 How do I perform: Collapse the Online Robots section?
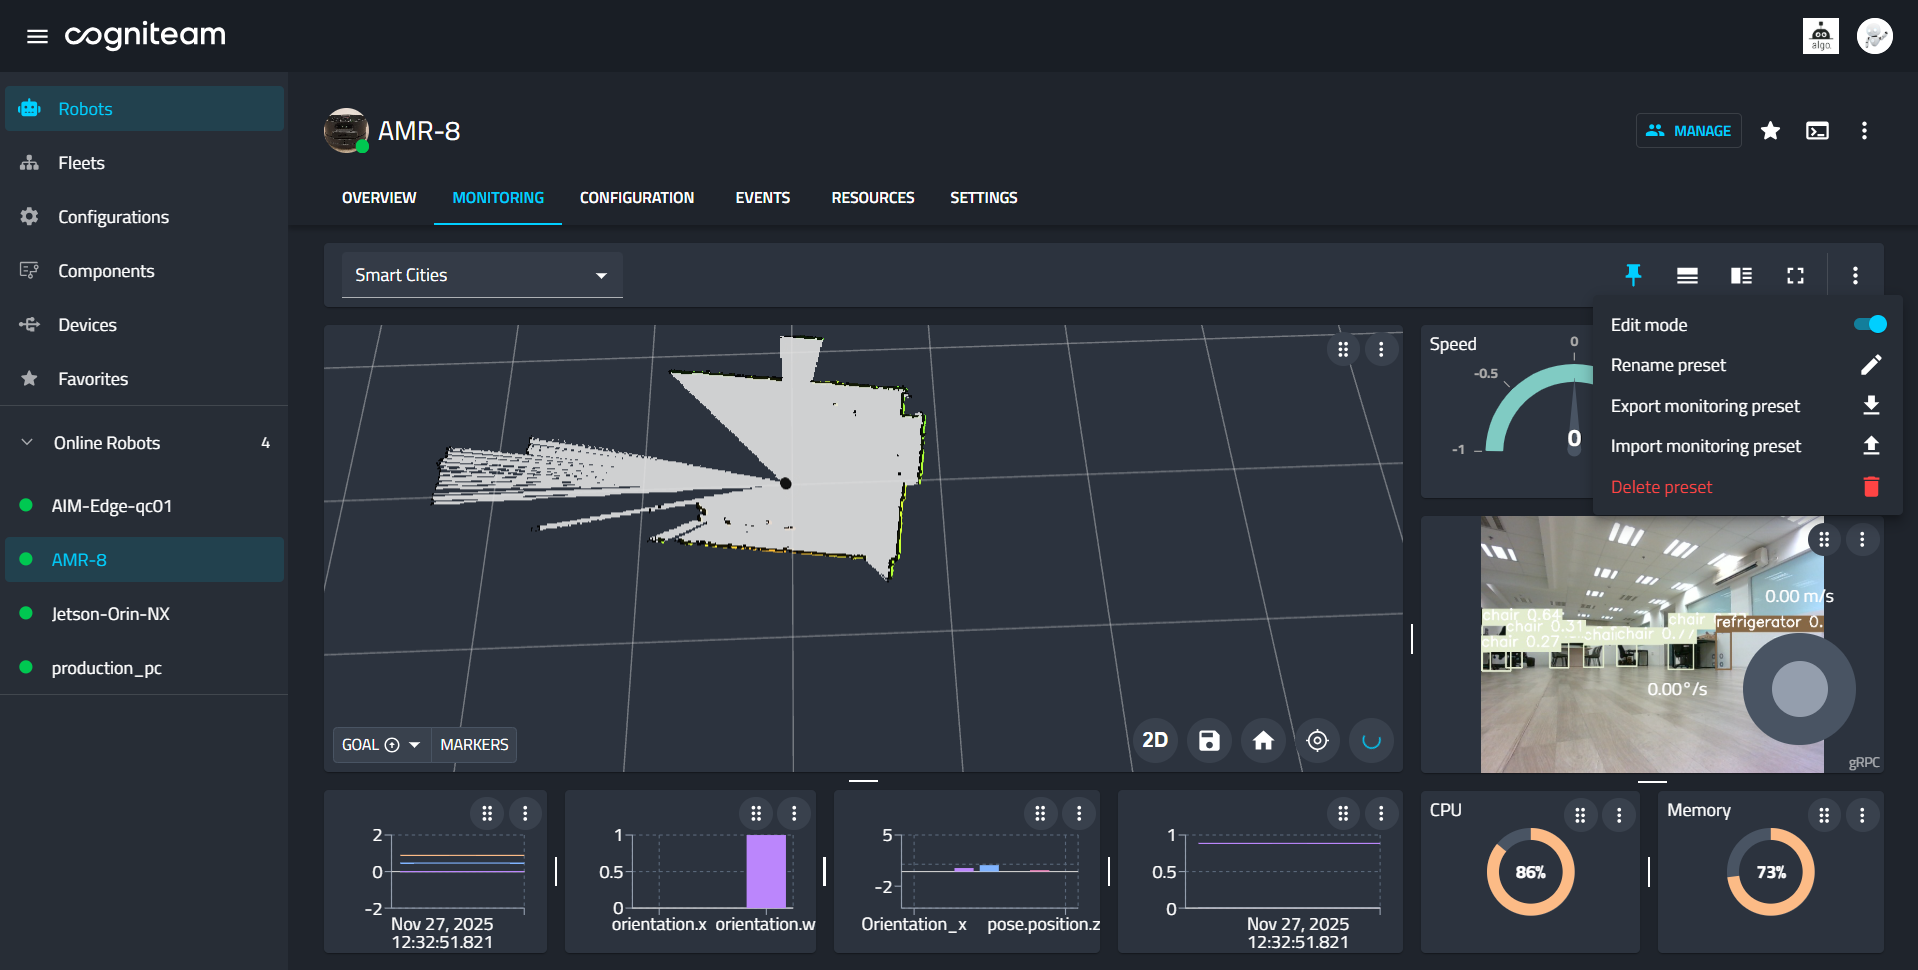pos(27,442)
